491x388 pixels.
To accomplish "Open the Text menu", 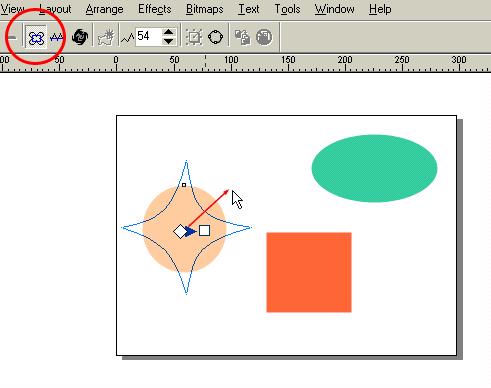I will pyautogui.click(x=249, y=9).
